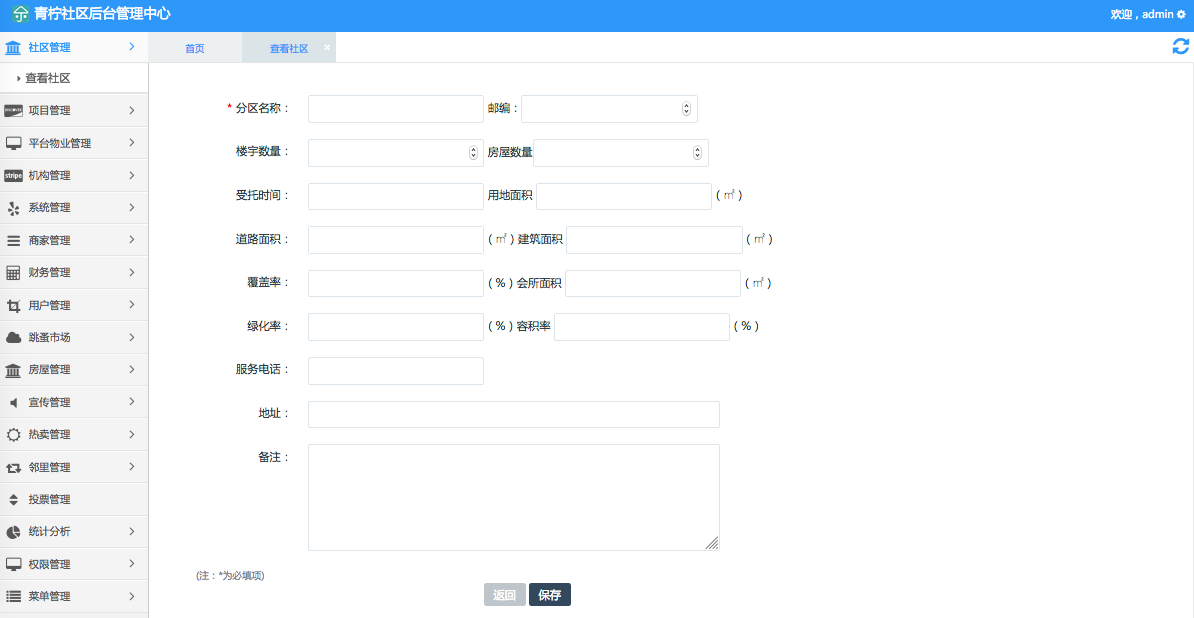The image size is (1194, 618).
Task: Click 欢迎, admin user text
Action: point(1142,14)
